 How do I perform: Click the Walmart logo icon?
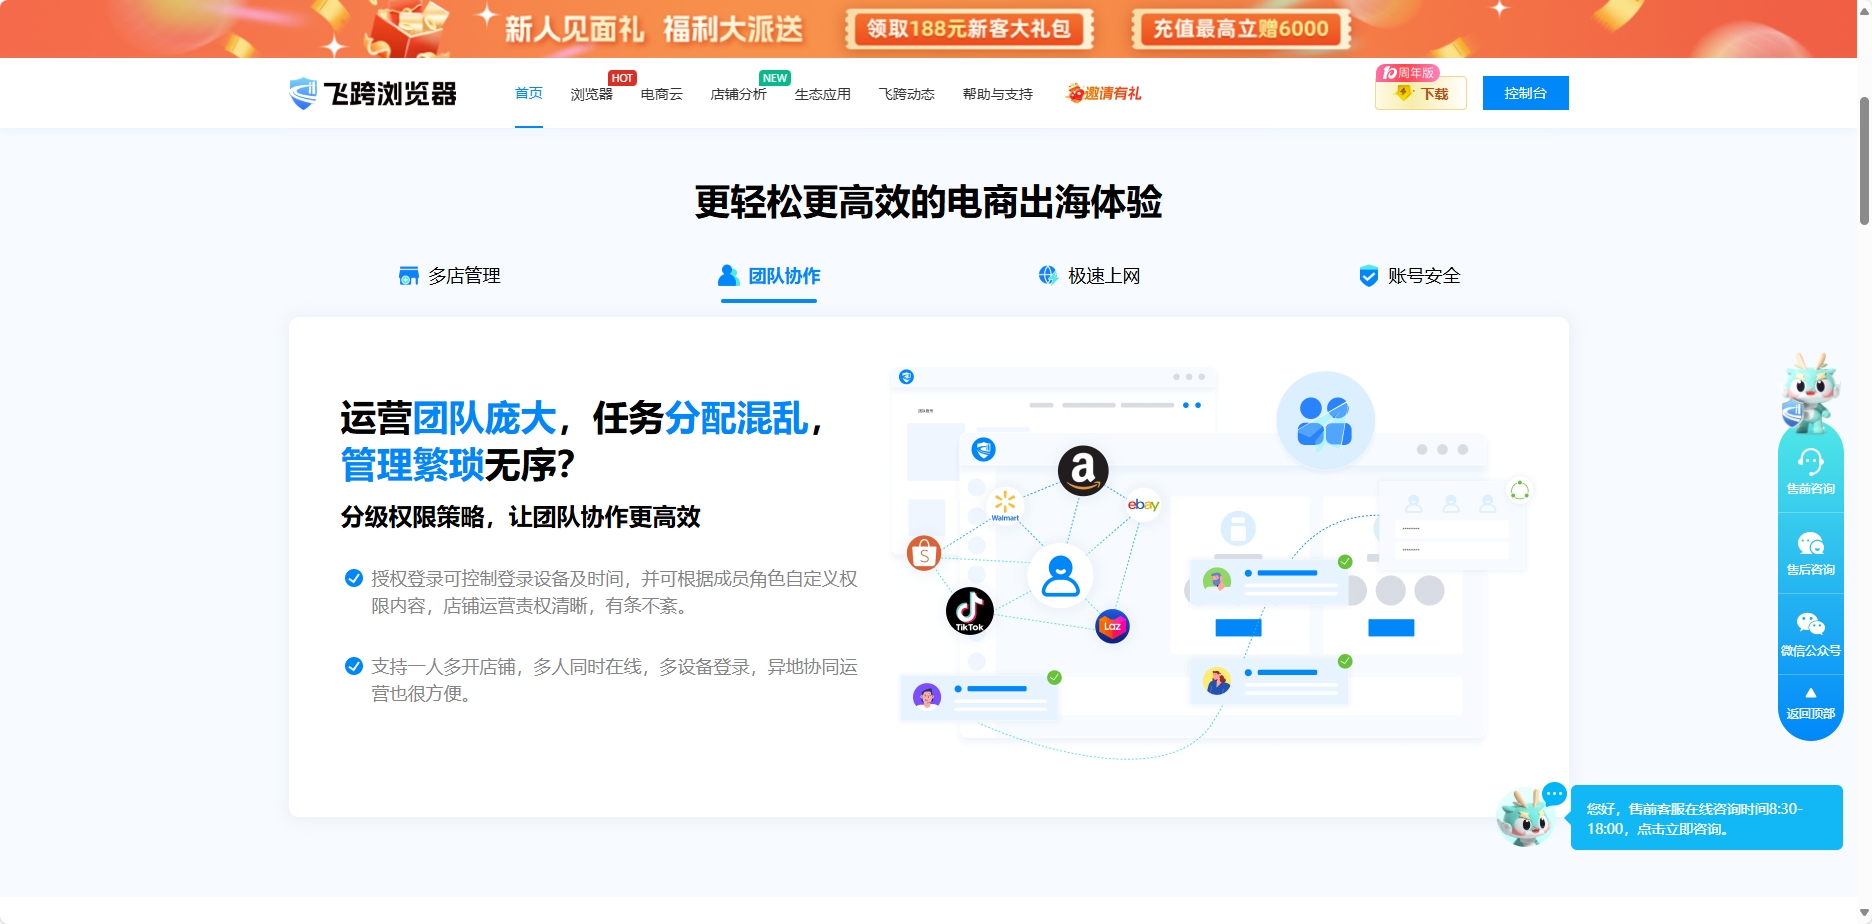point(1005,505)
